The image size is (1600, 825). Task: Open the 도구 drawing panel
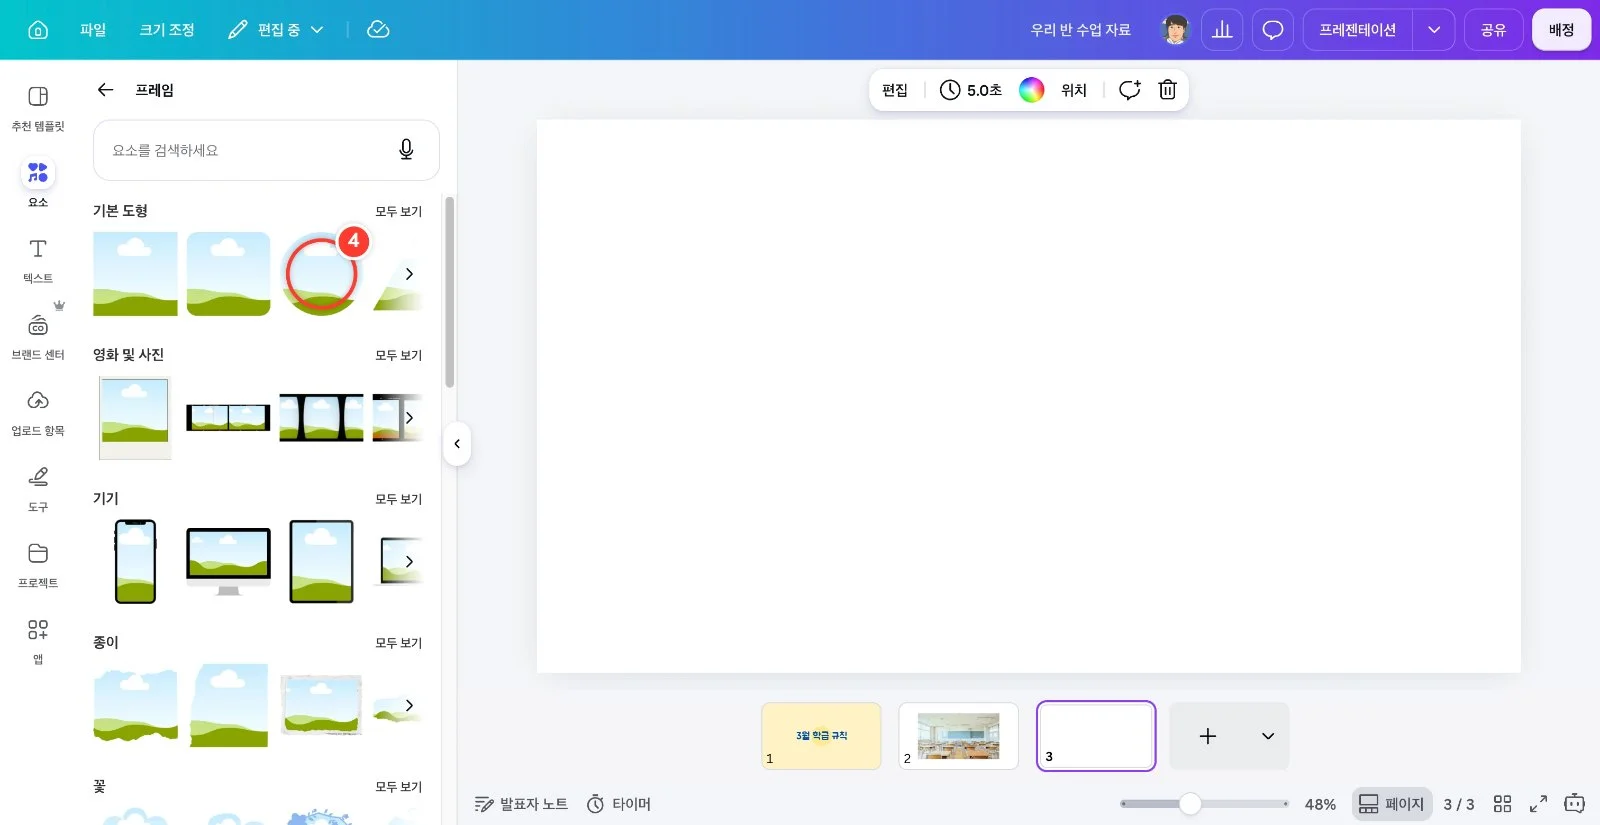(x=38, y=489)
